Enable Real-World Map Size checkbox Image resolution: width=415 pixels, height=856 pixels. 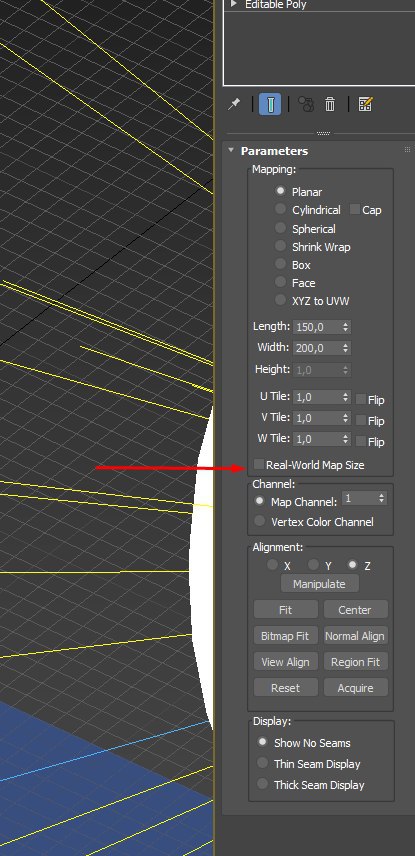[258, 465]
